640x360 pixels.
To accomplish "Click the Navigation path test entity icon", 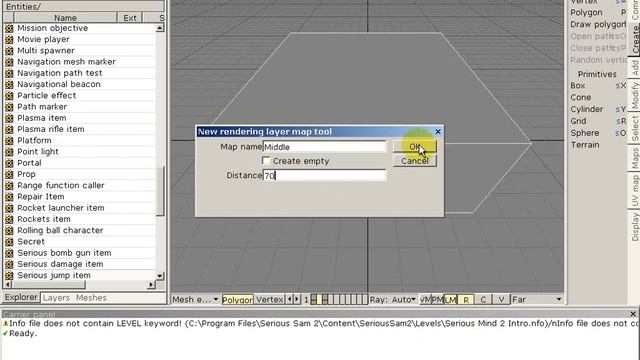I will point(9,73).
